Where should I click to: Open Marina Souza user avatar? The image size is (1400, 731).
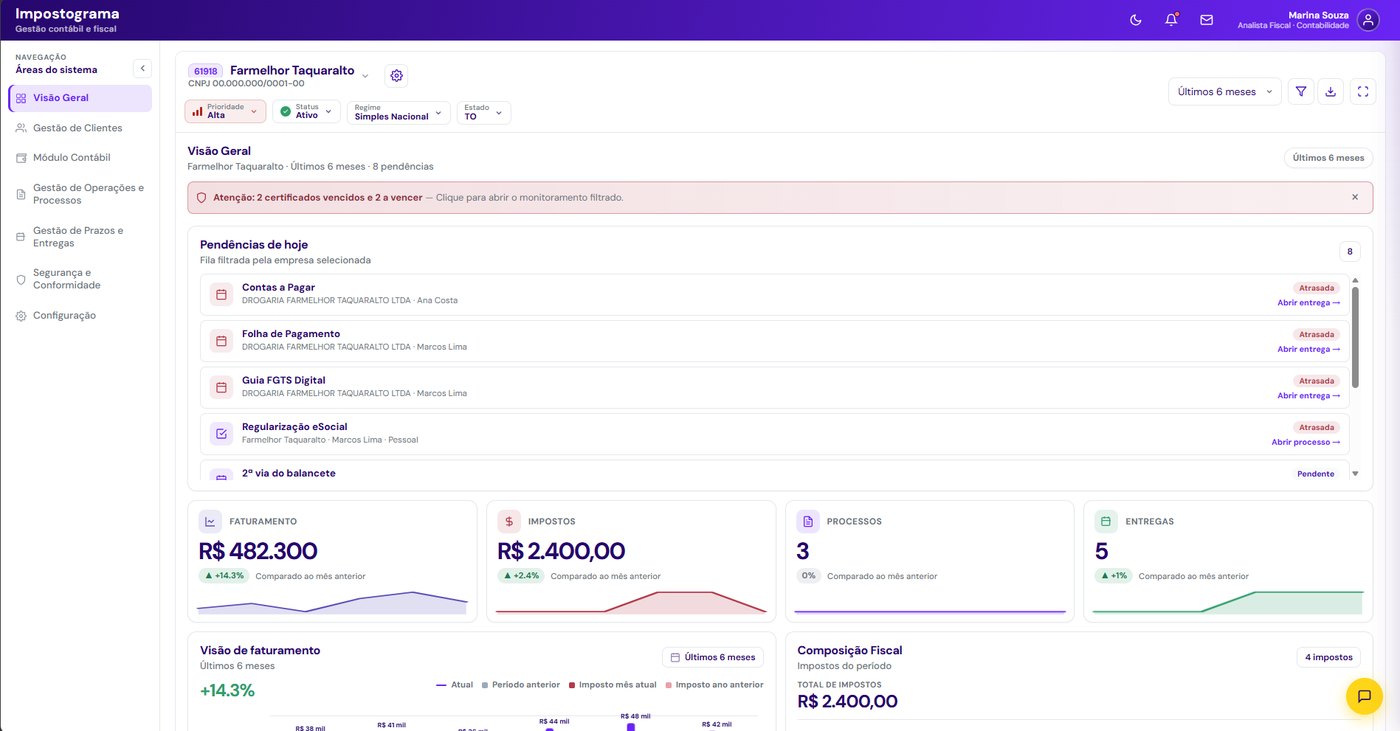1368,20
